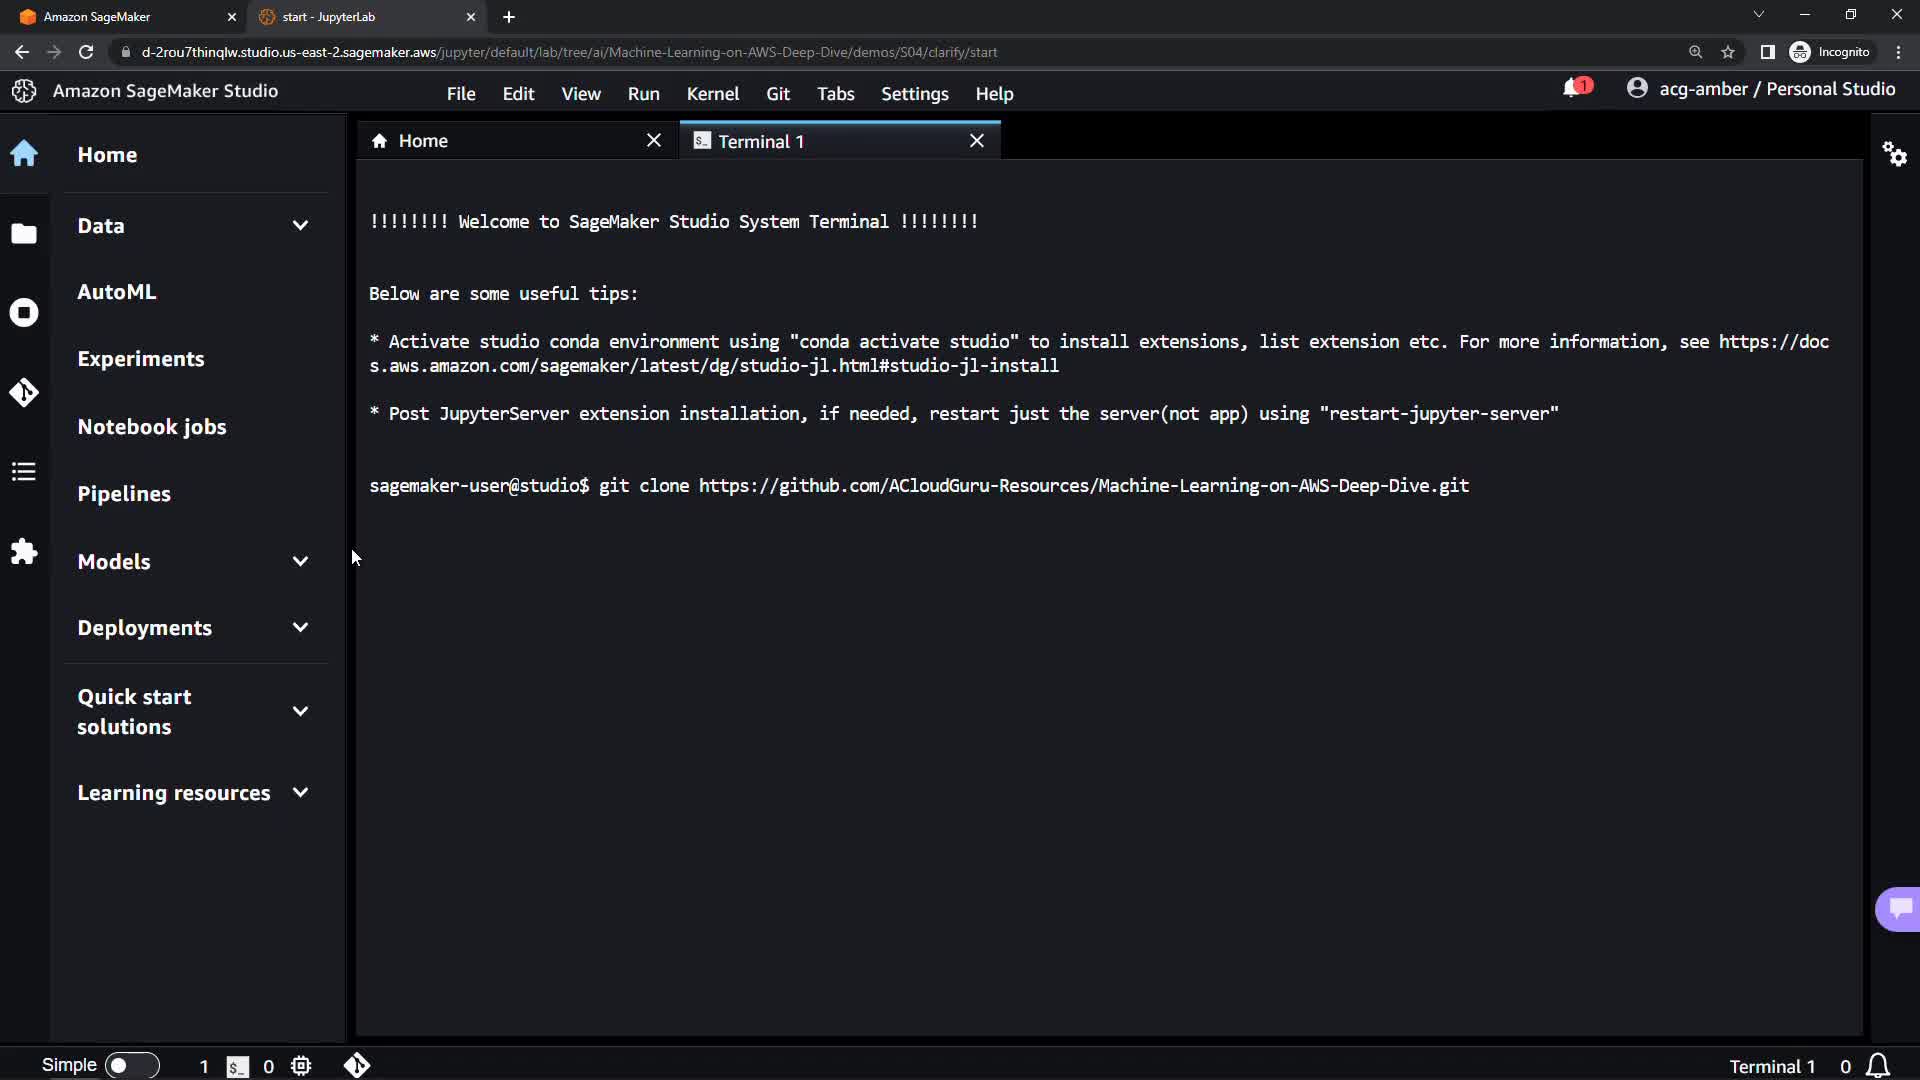Open Experiments in the navigation panel

pos(141,359)
